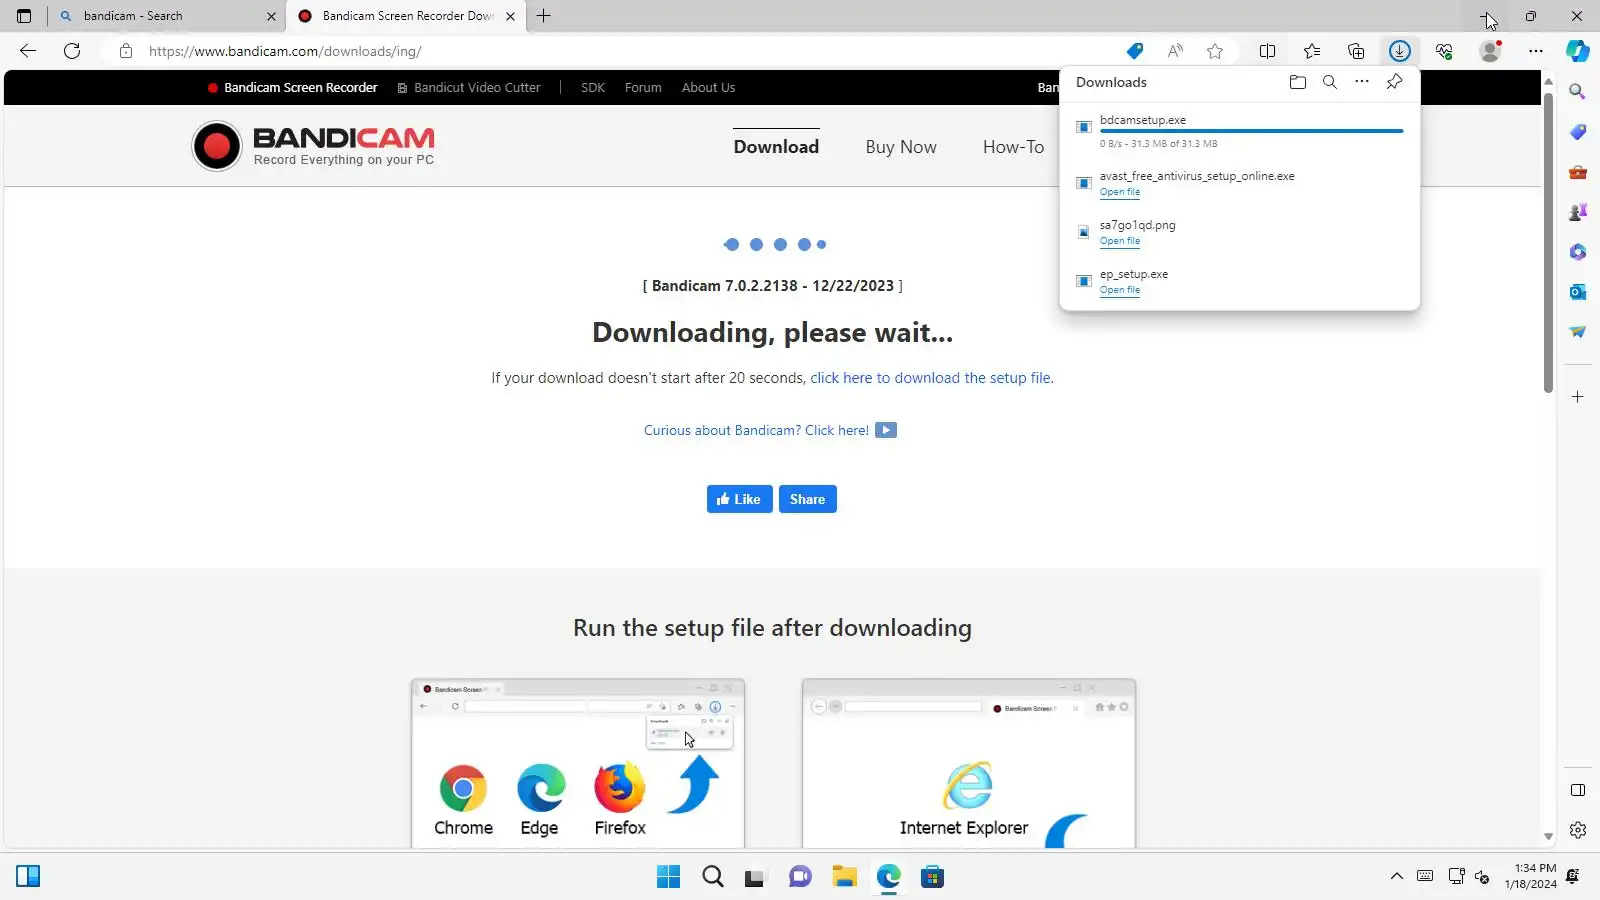1600x900 pixels.
Task: Open sidebar Tools briefcase icon
Action: 1578,172
